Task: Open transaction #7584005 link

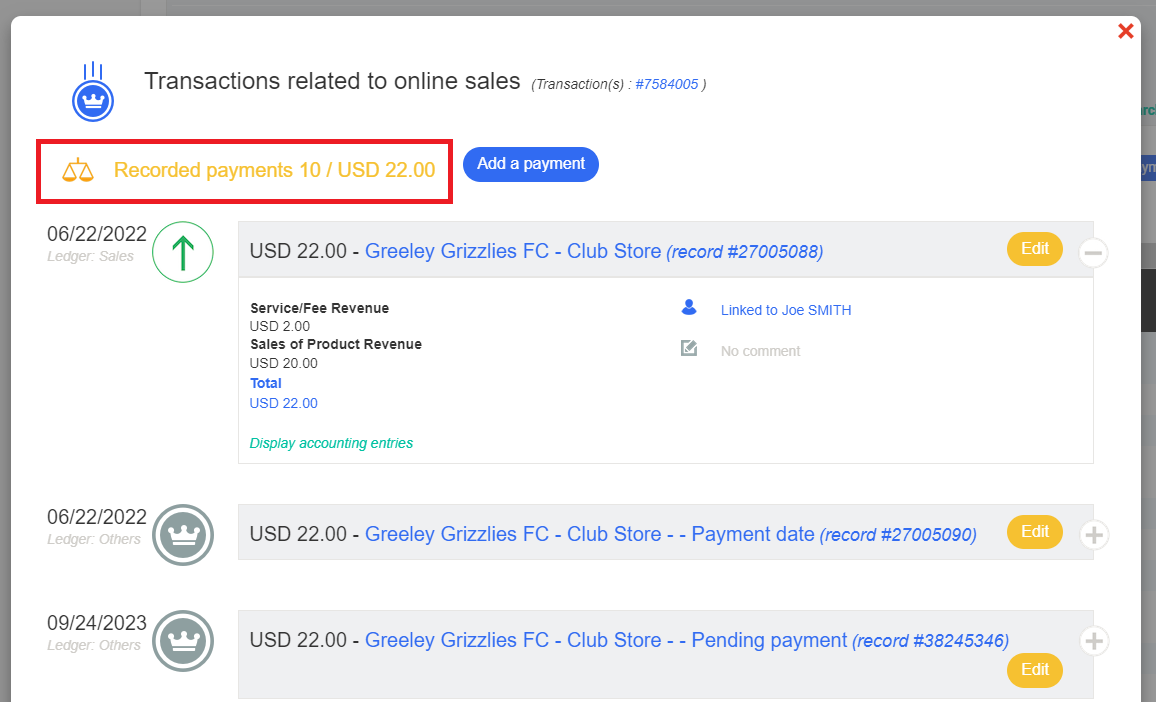Action: [x=666, y=84]
